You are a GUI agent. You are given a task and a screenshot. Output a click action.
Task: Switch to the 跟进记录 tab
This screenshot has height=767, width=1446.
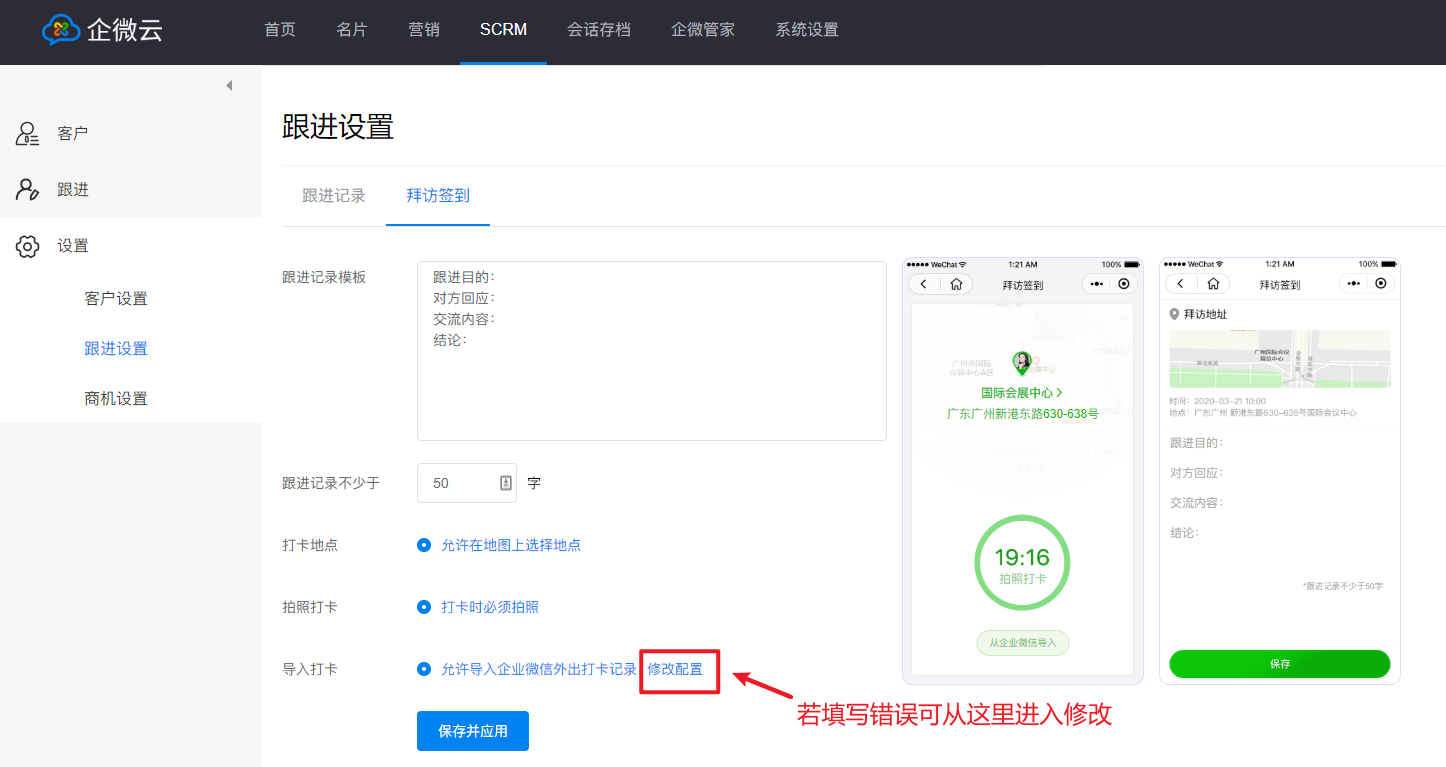[x=334, y=196]
